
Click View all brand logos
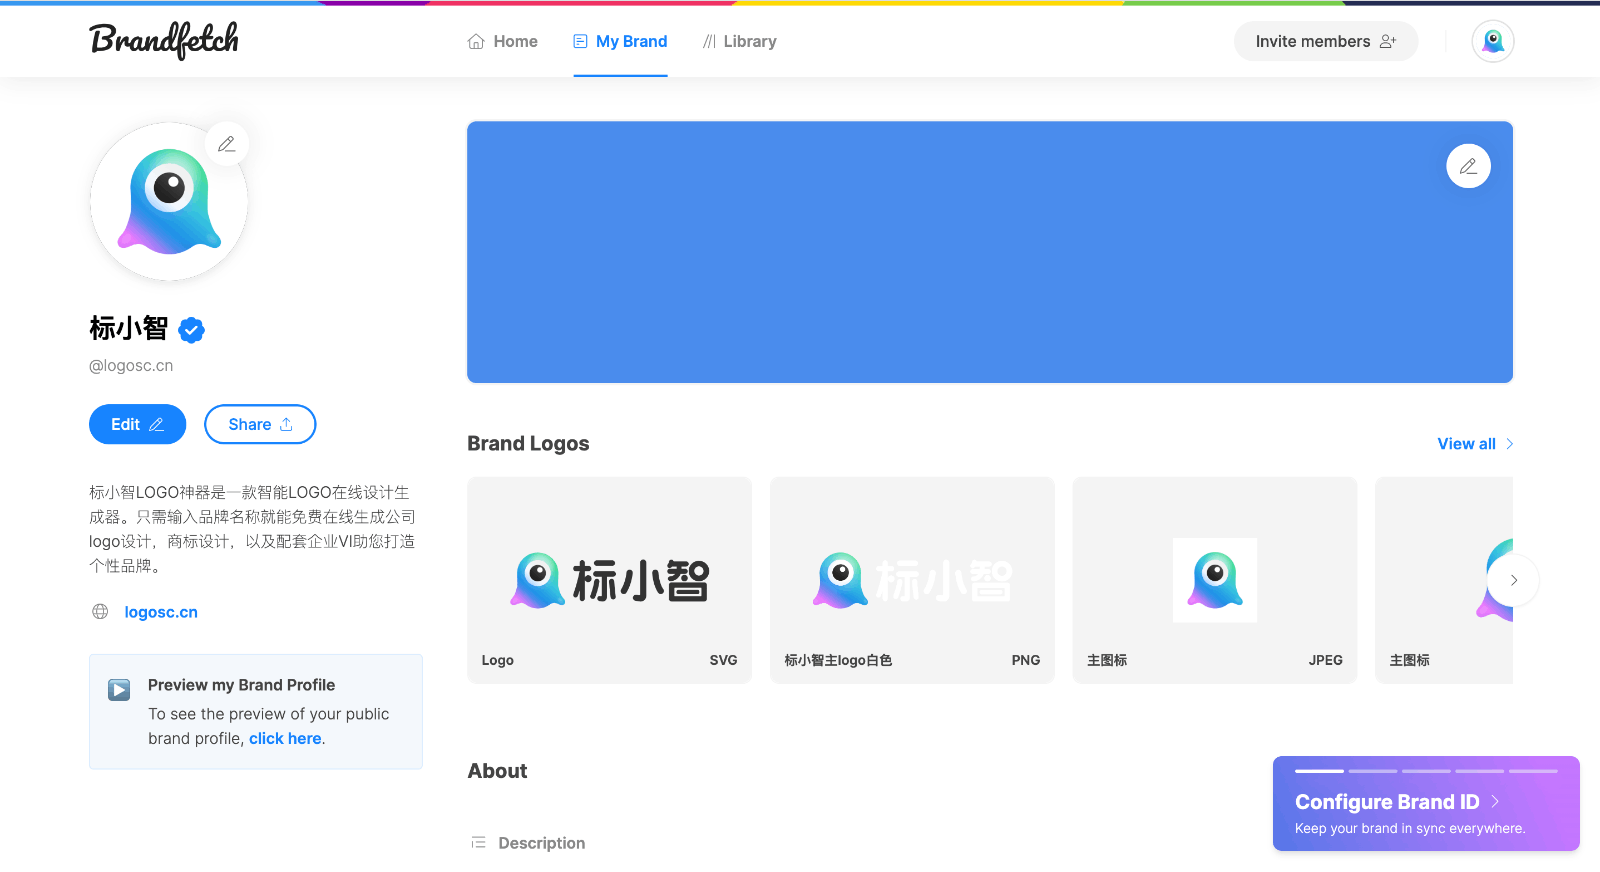tap(1475, 444)
